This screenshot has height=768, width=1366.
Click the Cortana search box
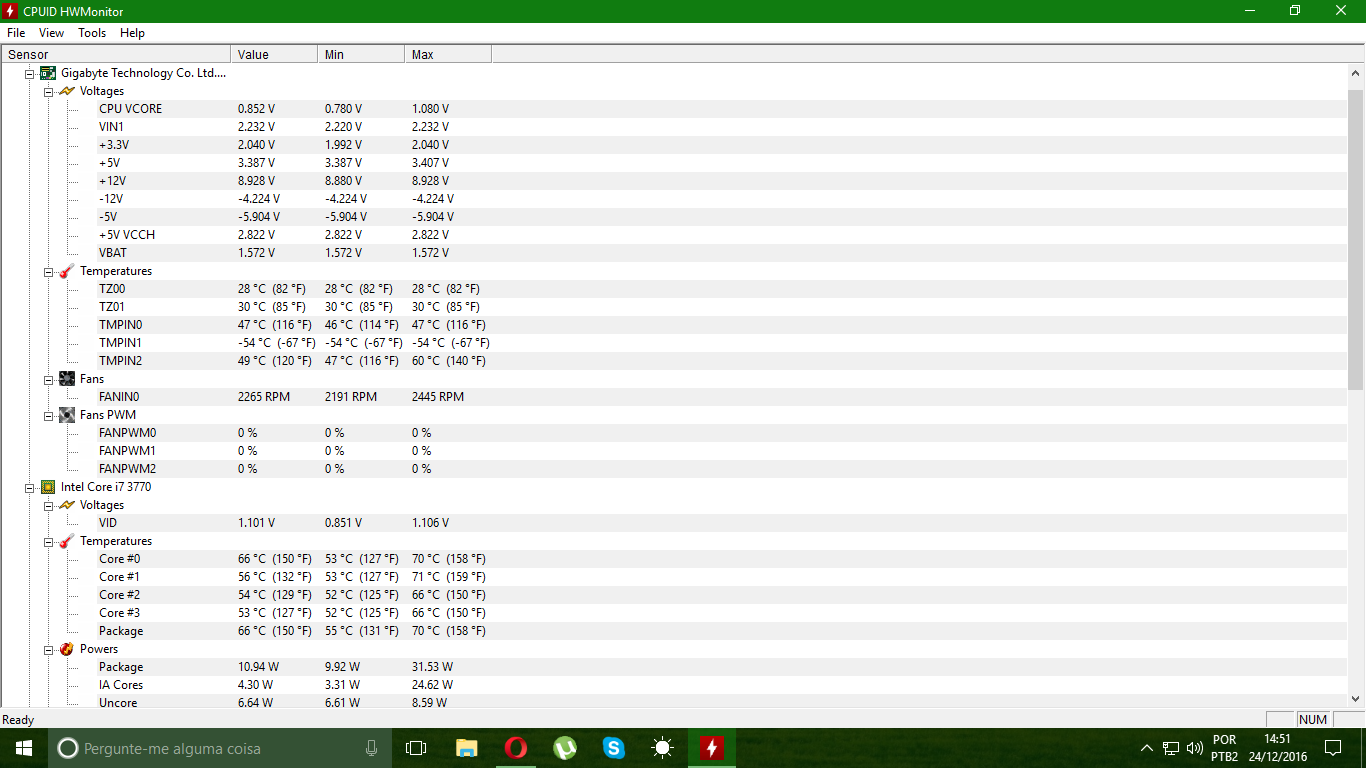pyautogui.click(x=220, y=748)
